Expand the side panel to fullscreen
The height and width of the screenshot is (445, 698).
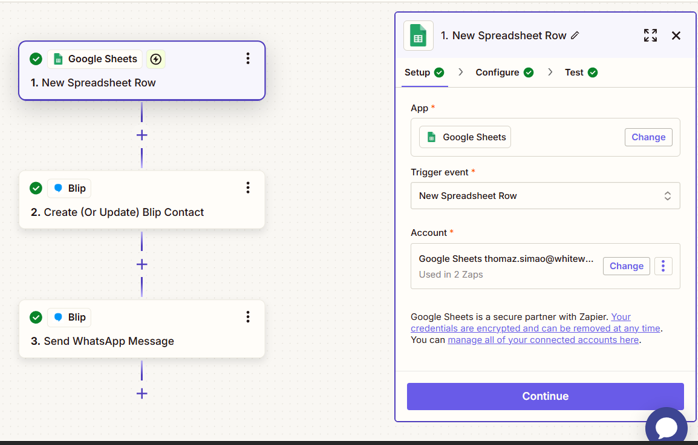tap(650, 35)
